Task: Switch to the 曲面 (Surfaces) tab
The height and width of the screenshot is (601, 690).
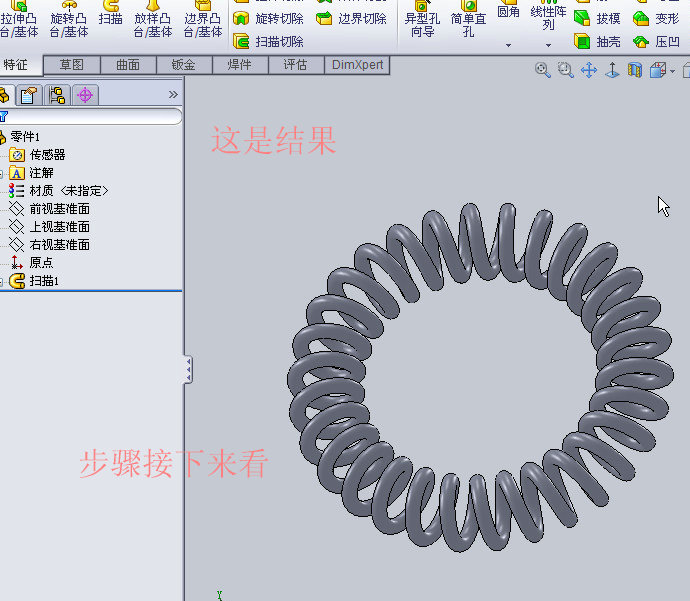Action: (128, 65)
